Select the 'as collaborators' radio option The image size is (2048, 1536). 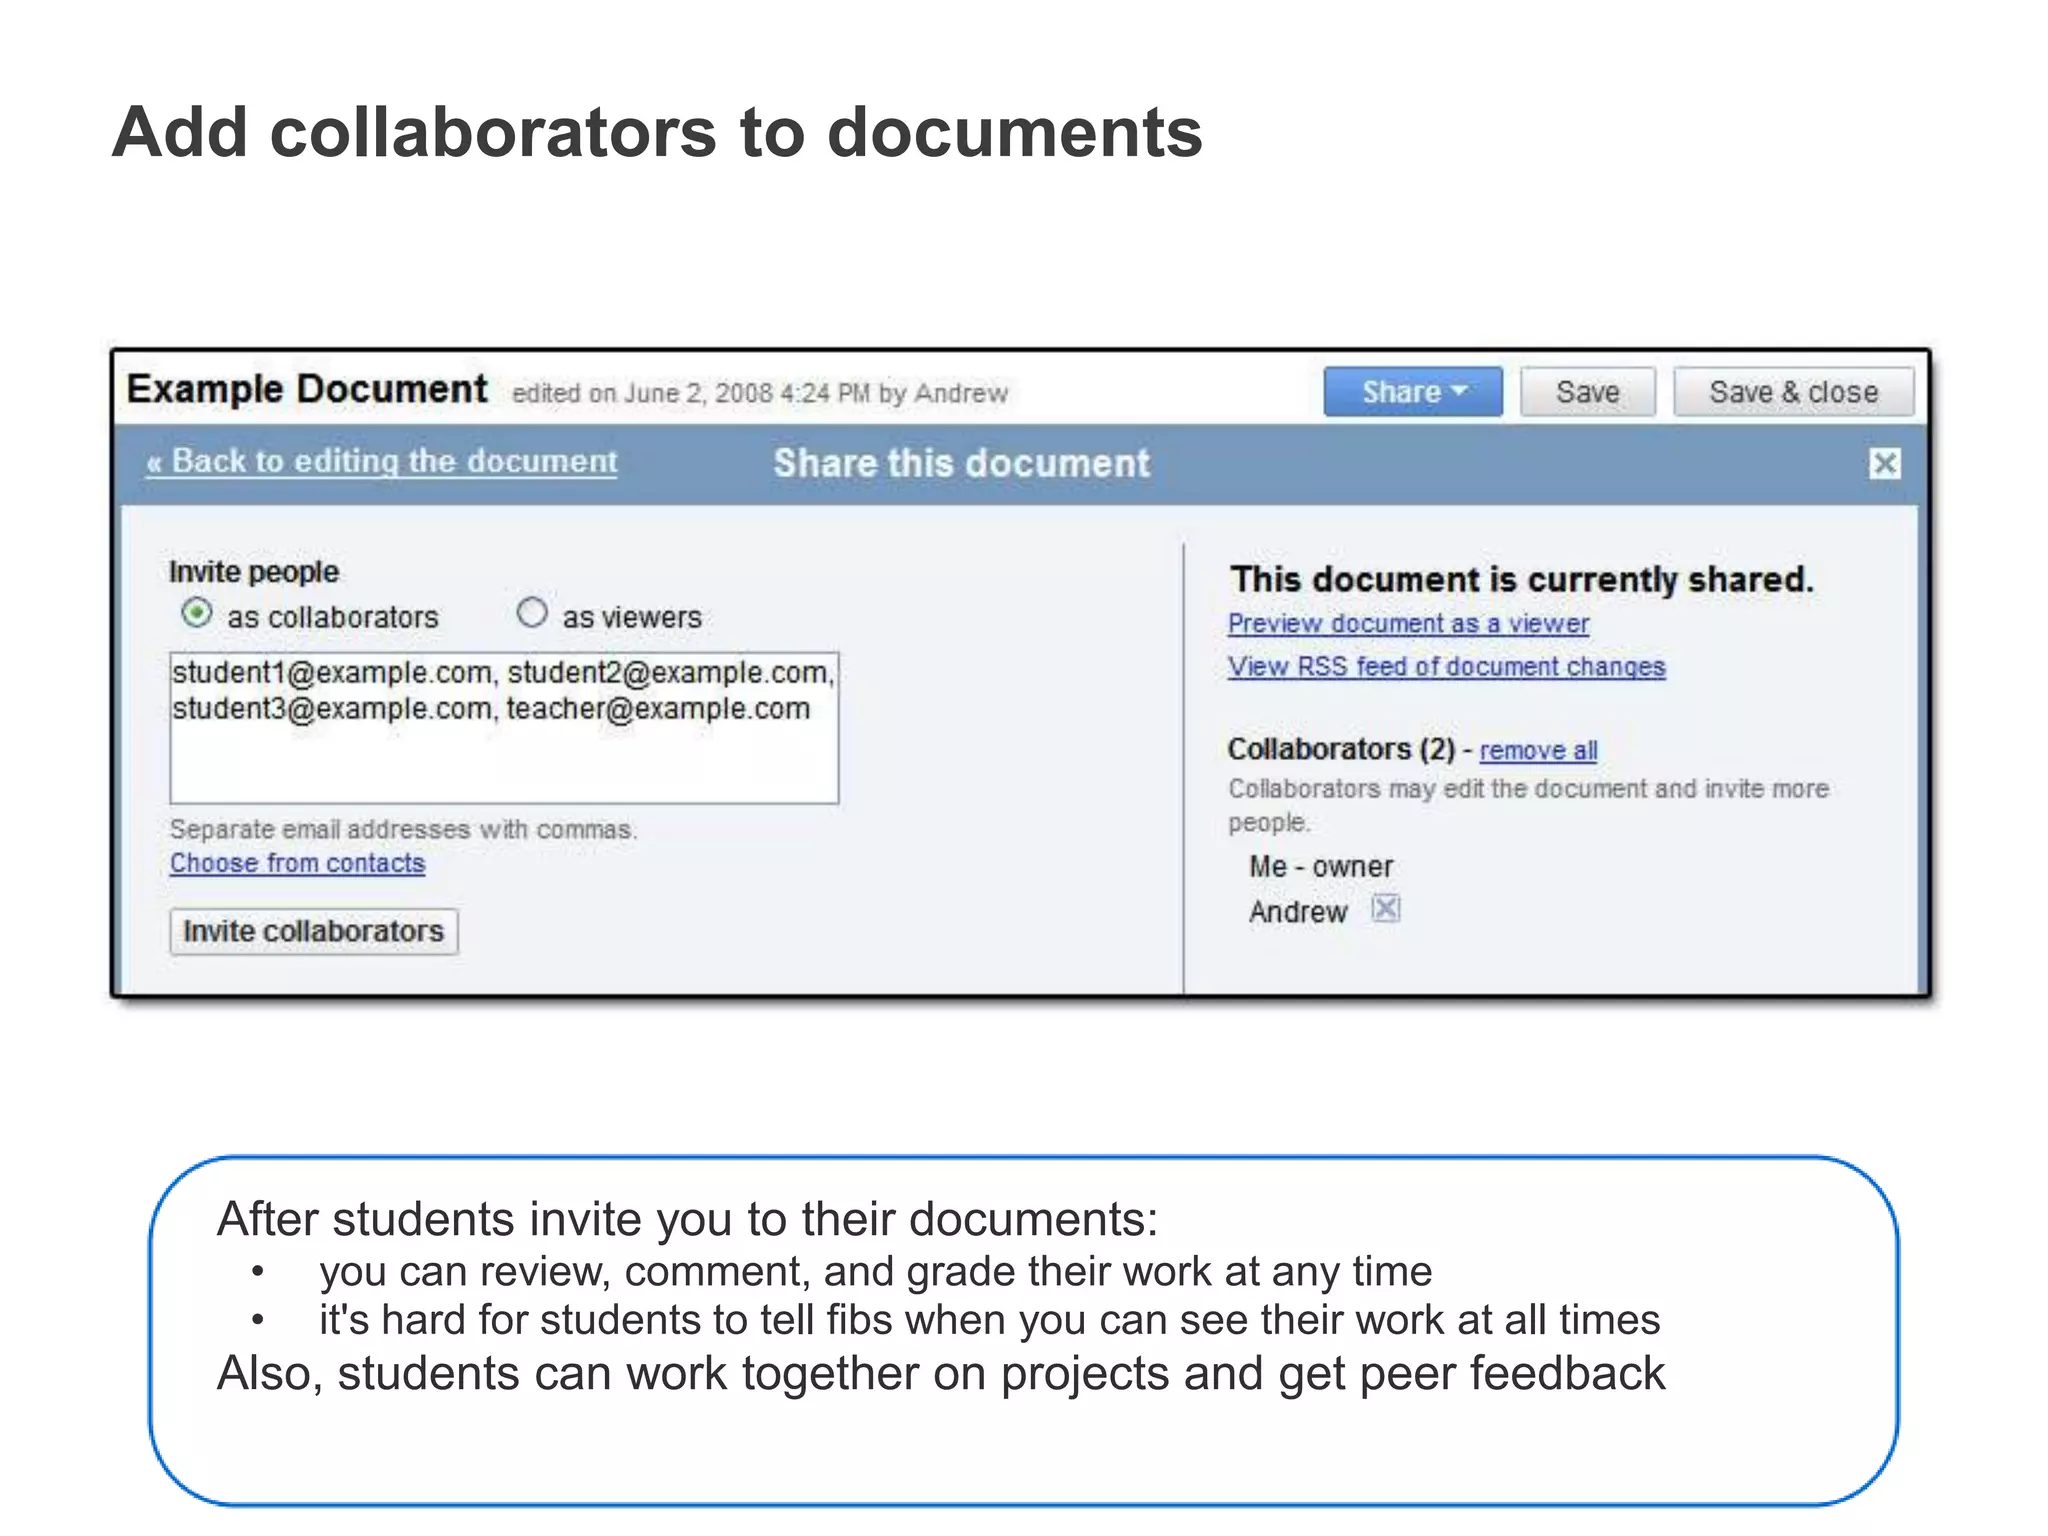coord(197,613)
